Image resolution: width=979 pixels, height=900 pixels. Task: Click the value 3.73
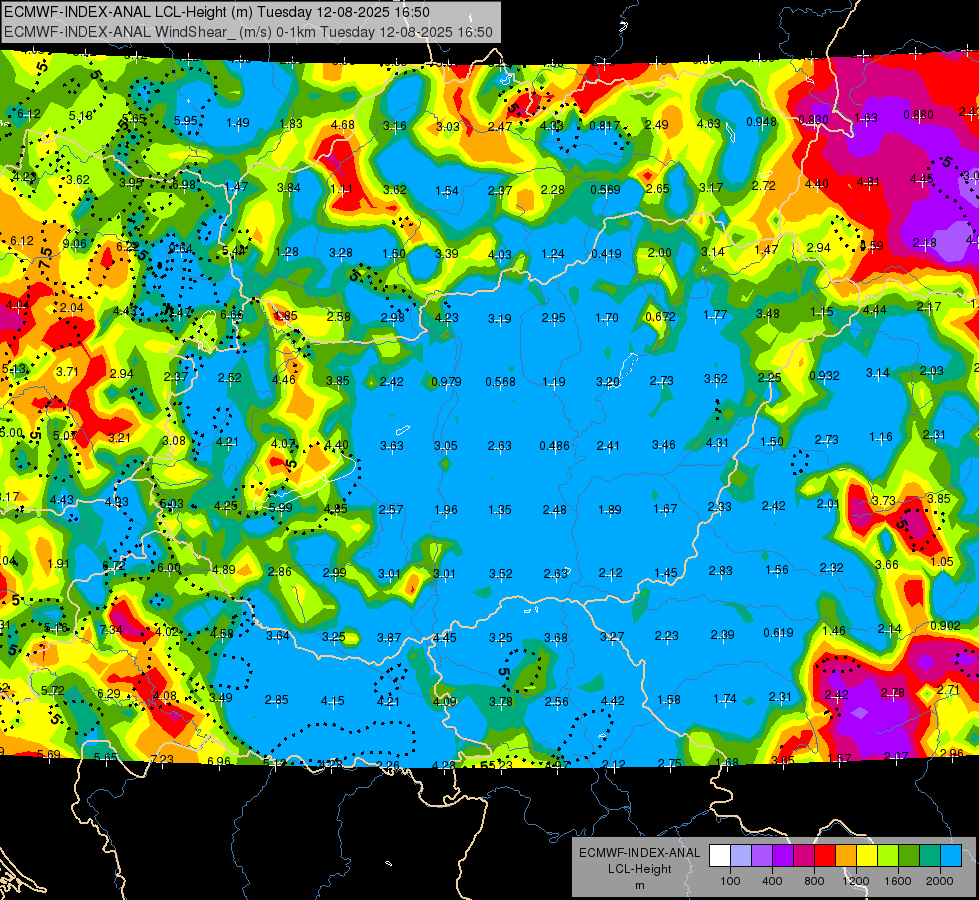coord(883,501)
